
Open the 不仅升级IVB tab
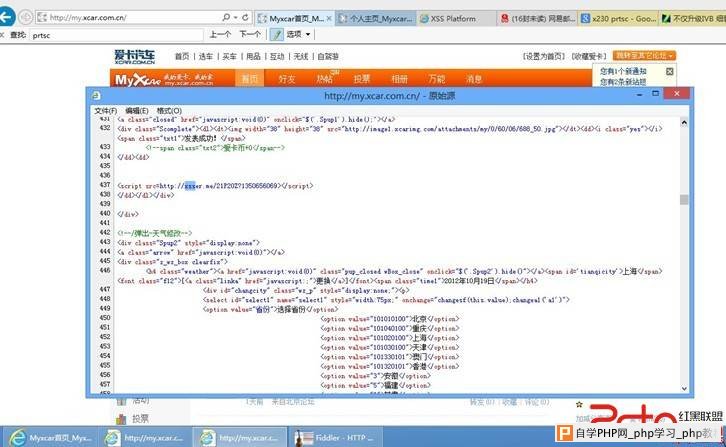pyautogui.click(x=693, y=19)
